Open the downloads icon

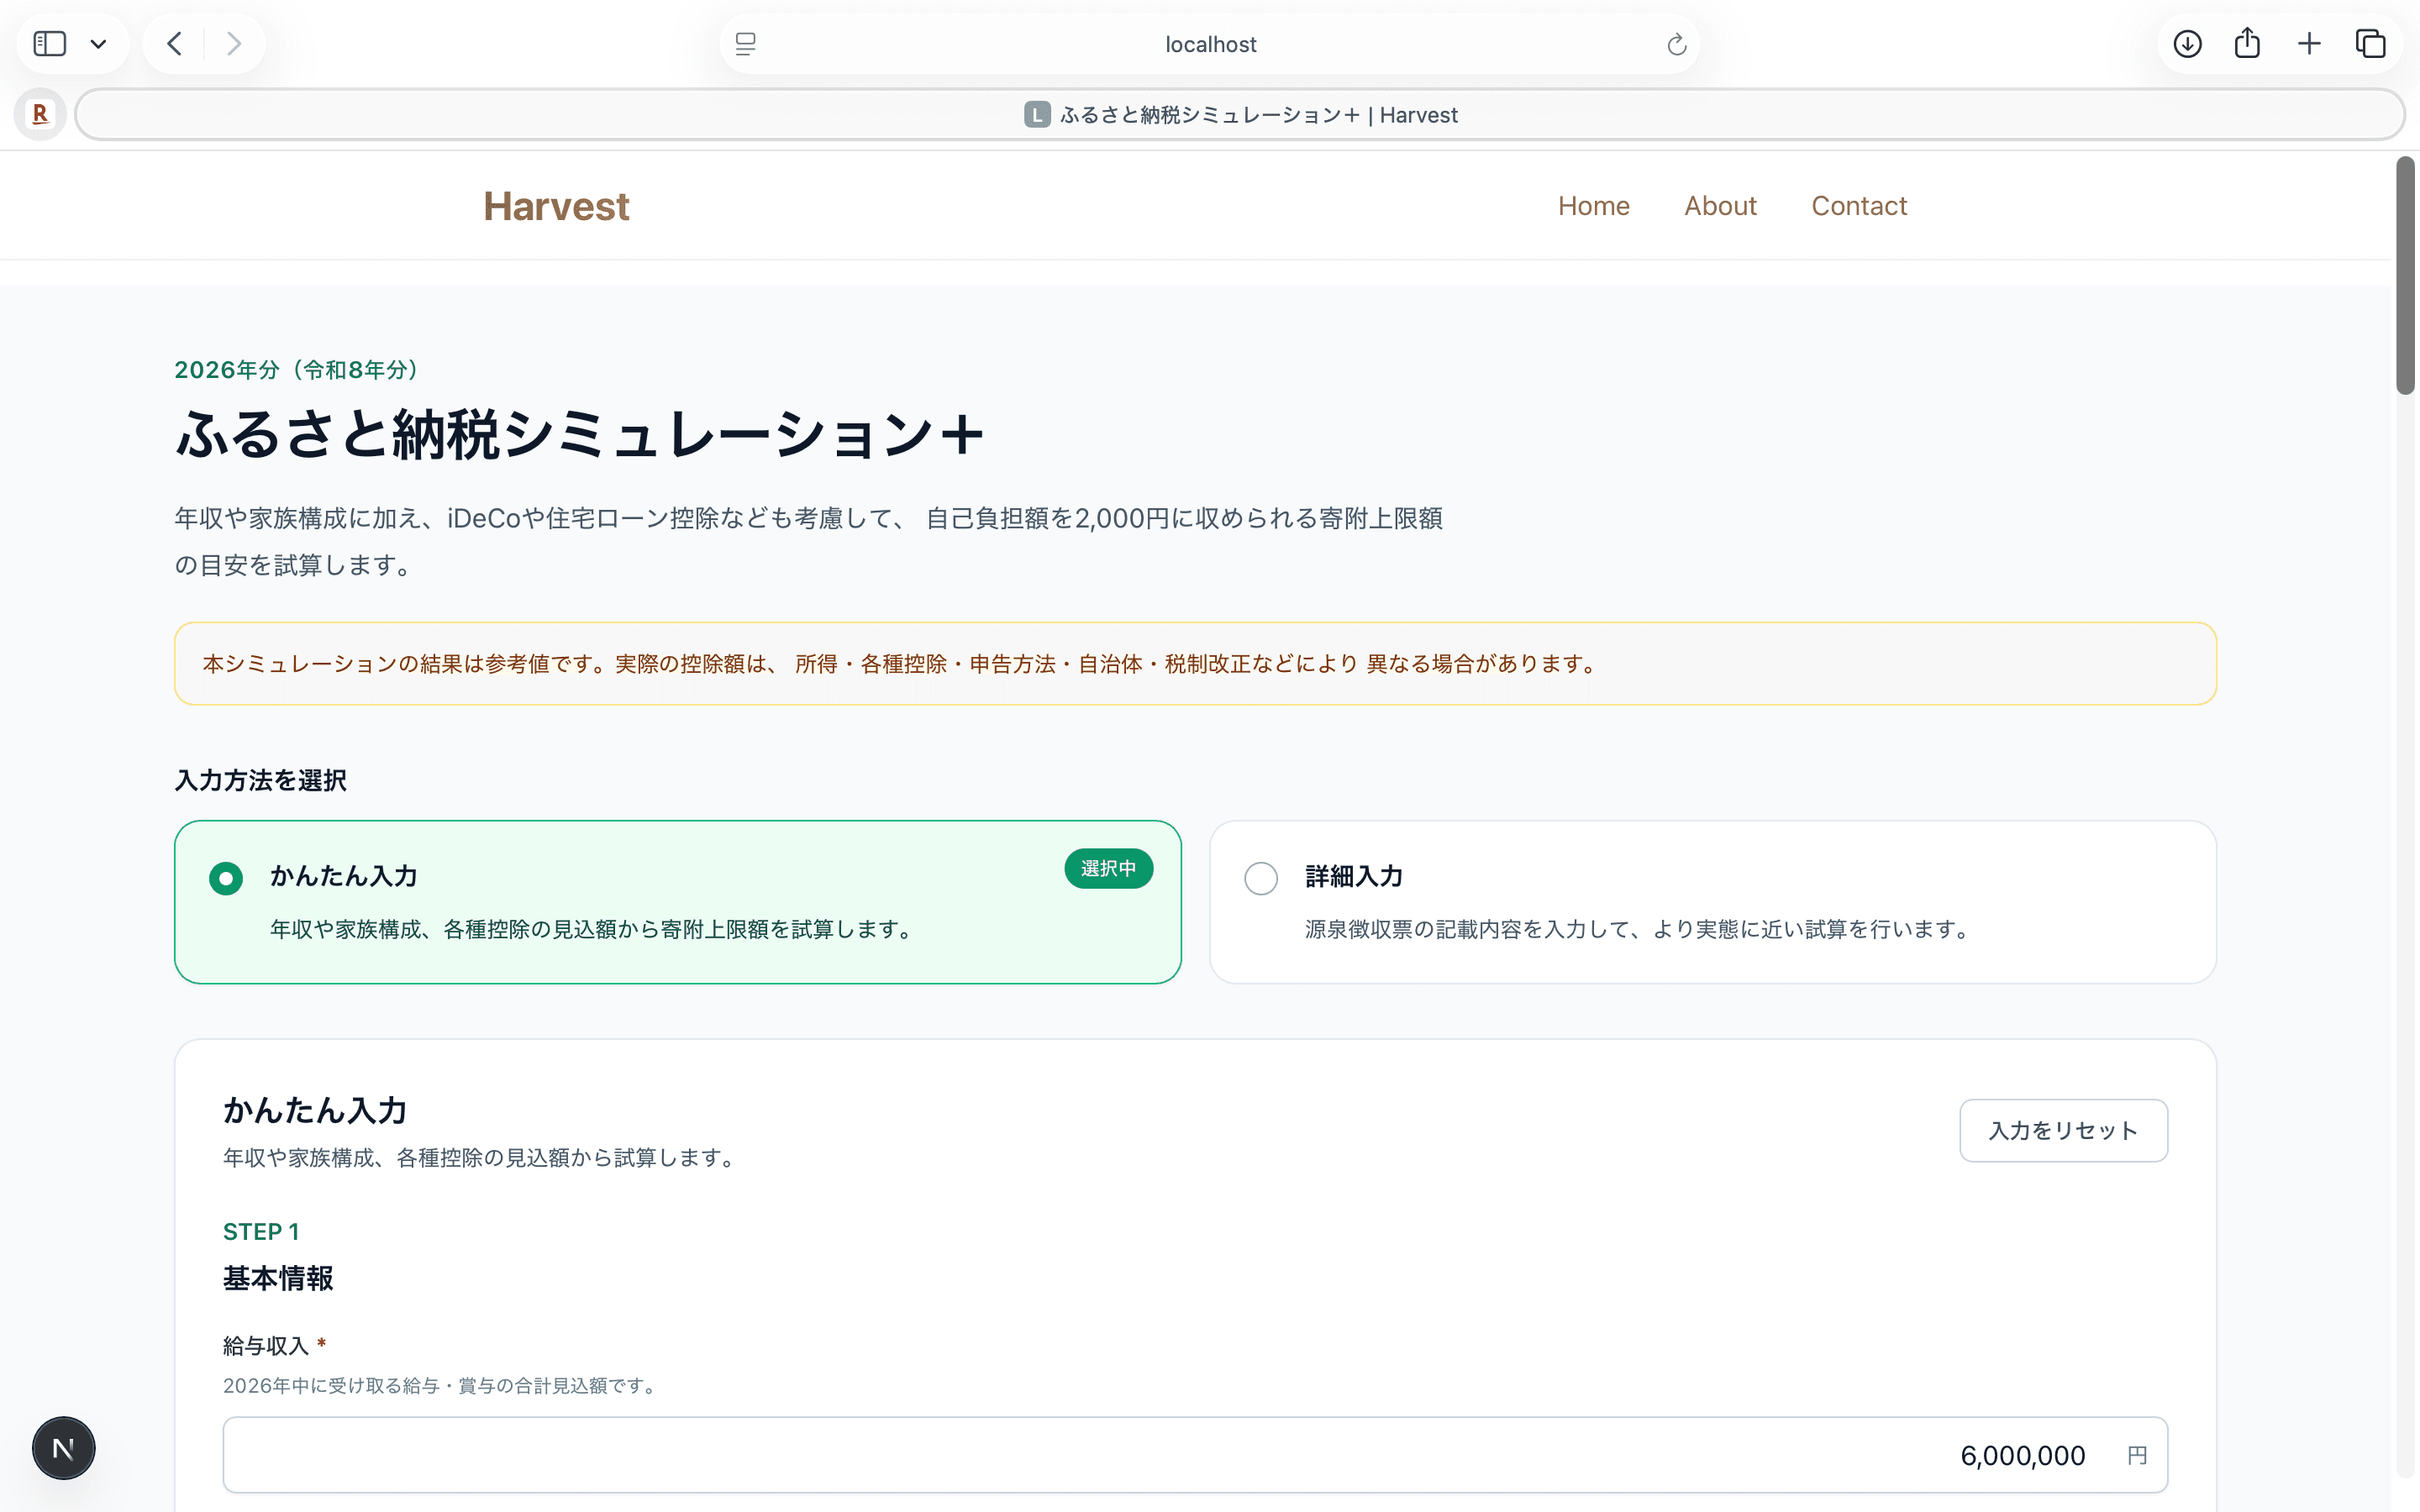2187,44
